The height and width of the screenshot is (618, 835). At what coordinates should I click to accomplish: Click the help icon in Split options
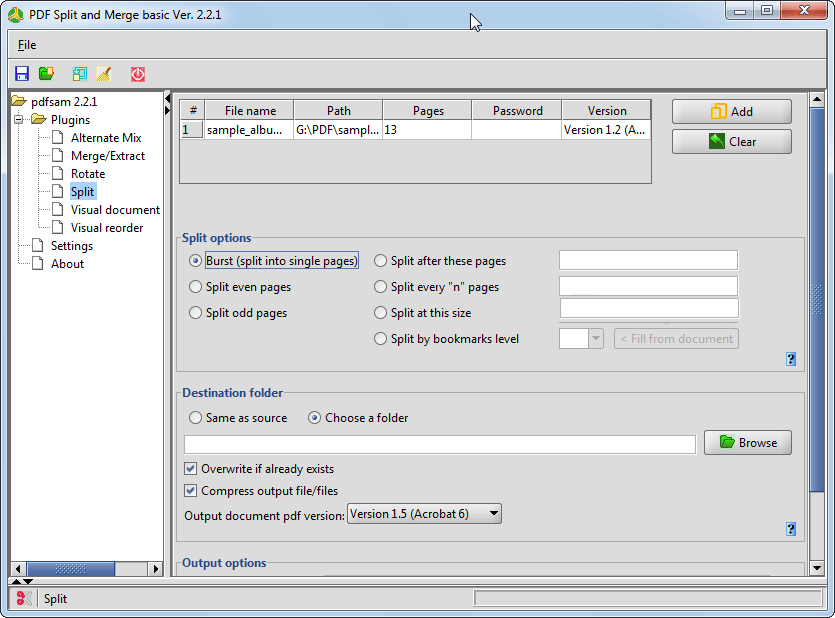pos(791,359)
